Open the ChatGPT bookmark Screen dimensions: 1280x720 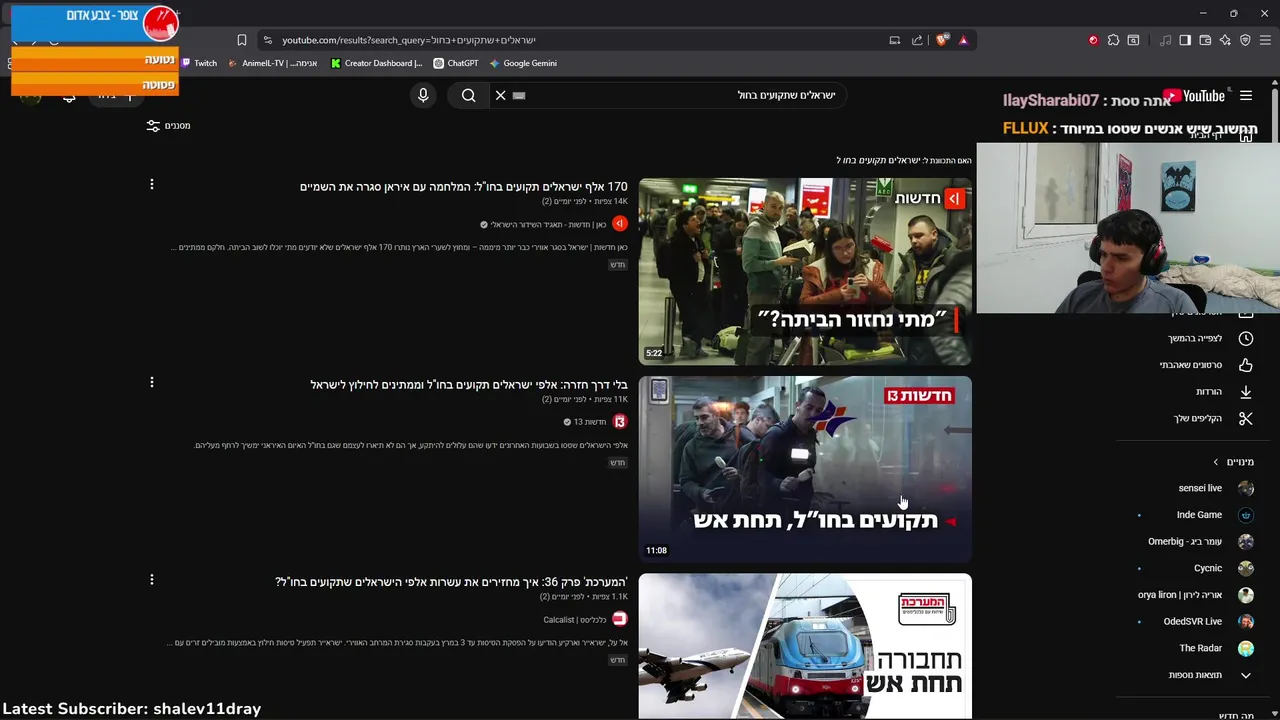point(456,63)
